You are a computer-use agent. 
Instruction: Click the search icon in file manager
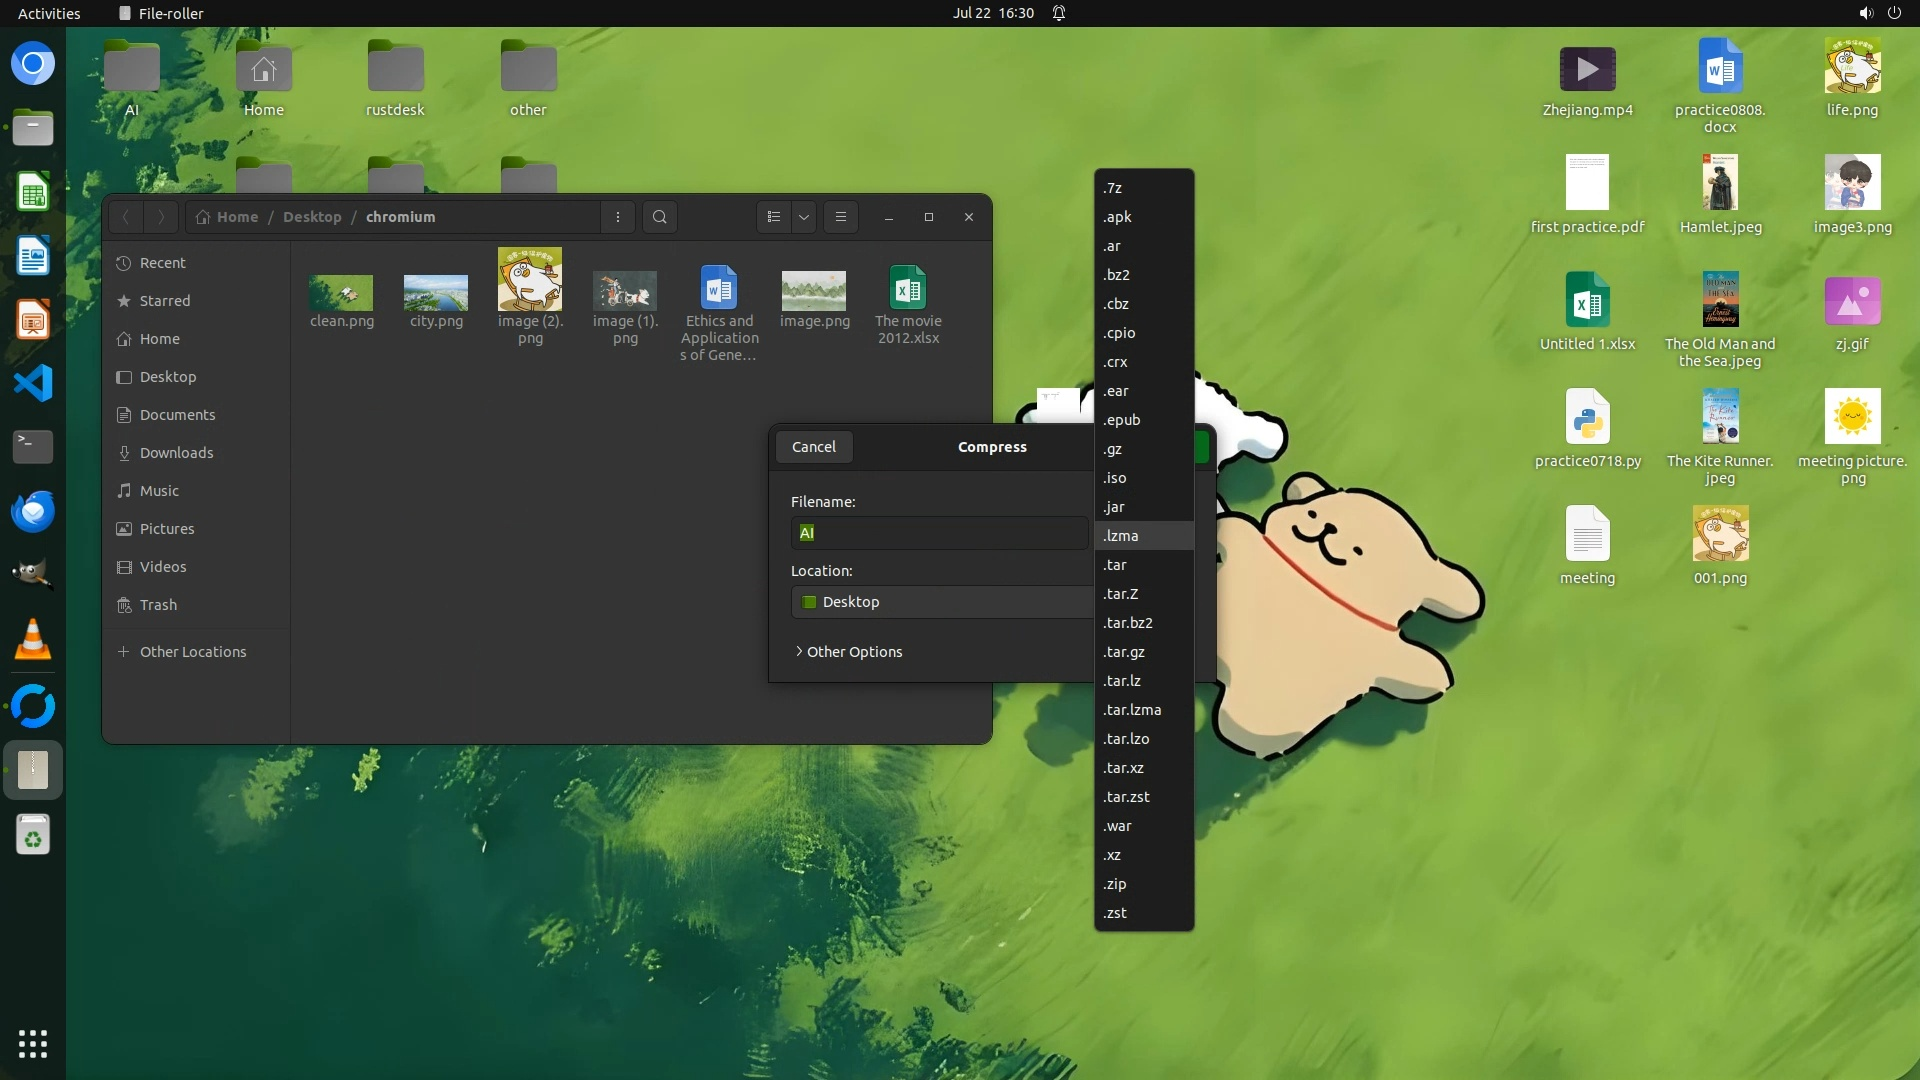[x=659, y=217]
